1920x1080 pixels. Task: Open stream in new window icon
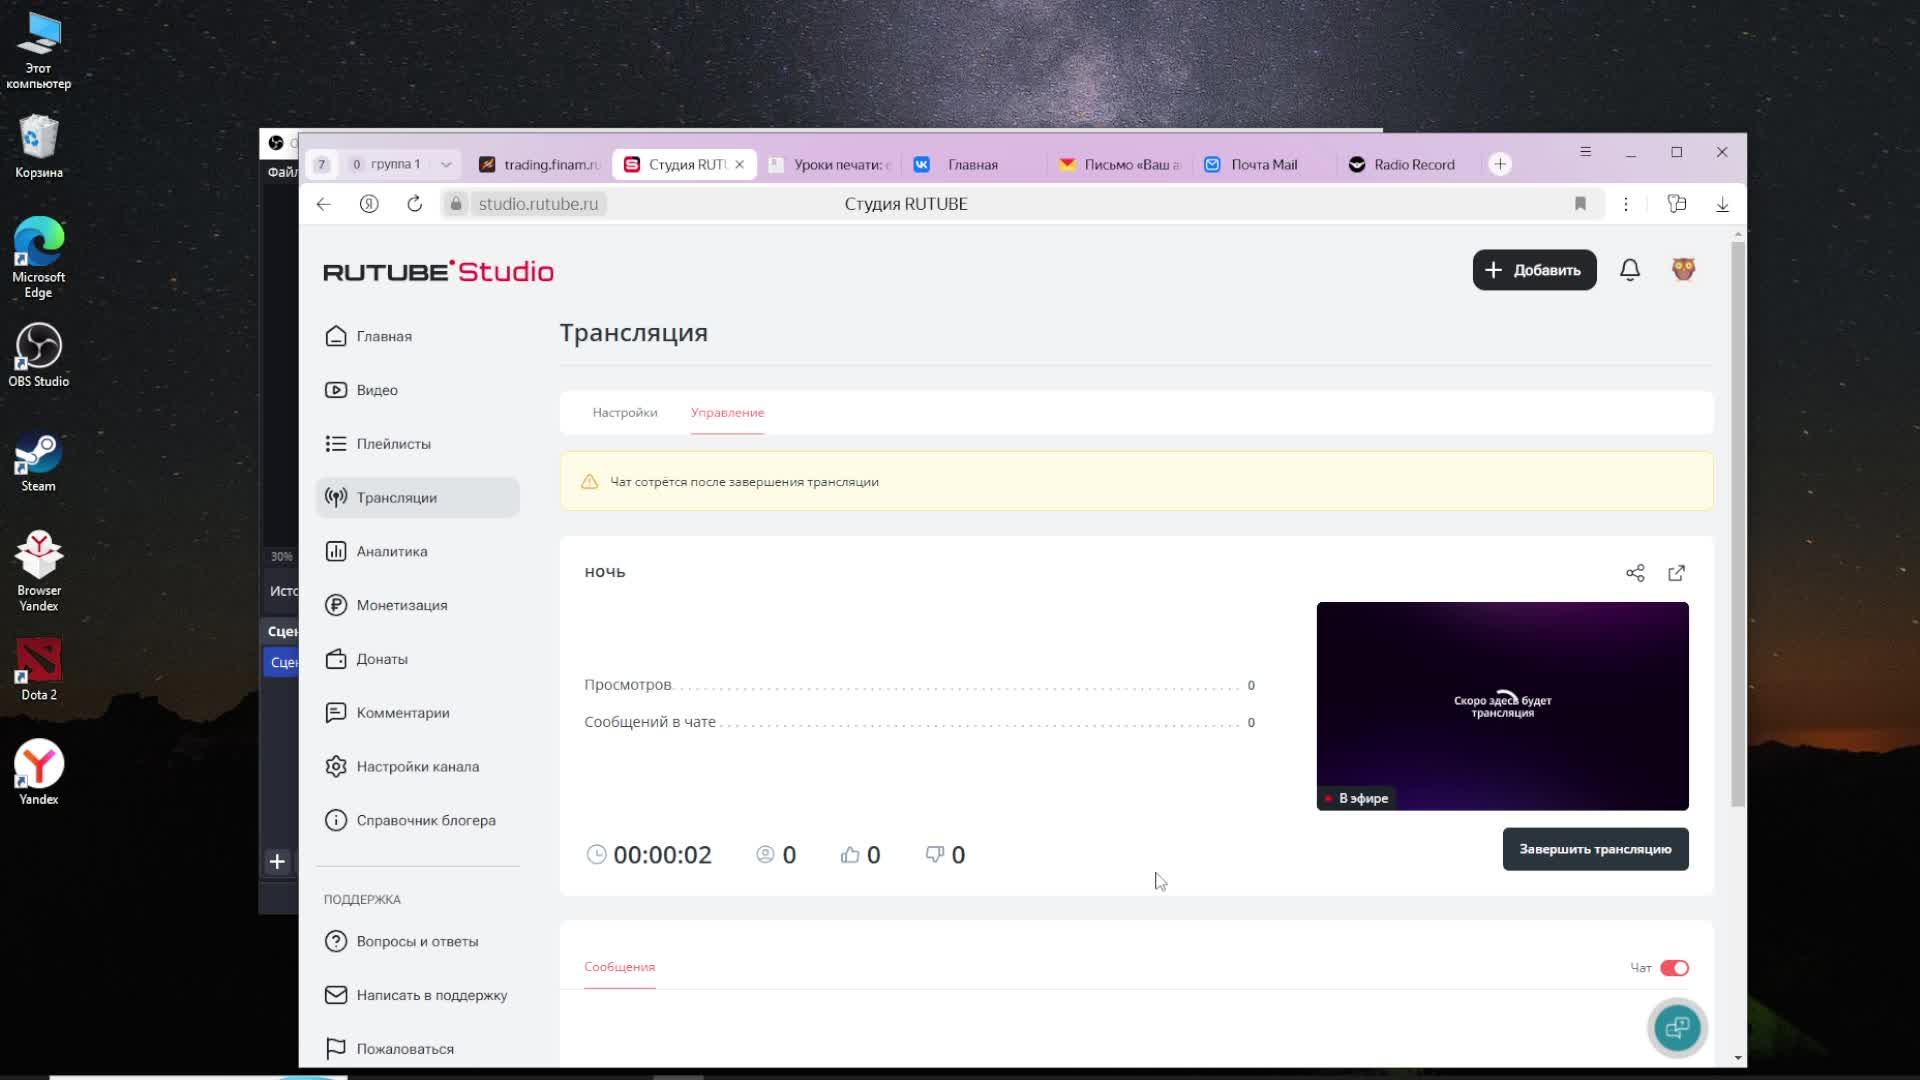1677,573
